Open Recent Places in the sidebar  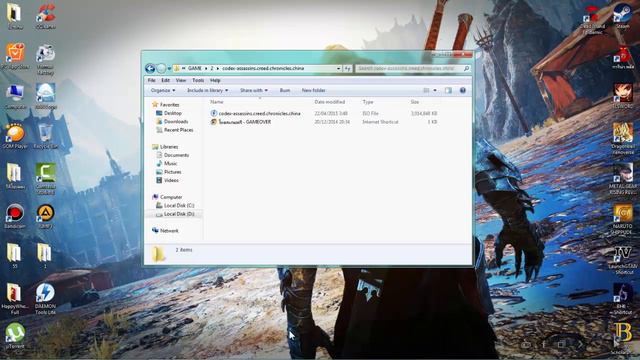[x=178, y=130]
